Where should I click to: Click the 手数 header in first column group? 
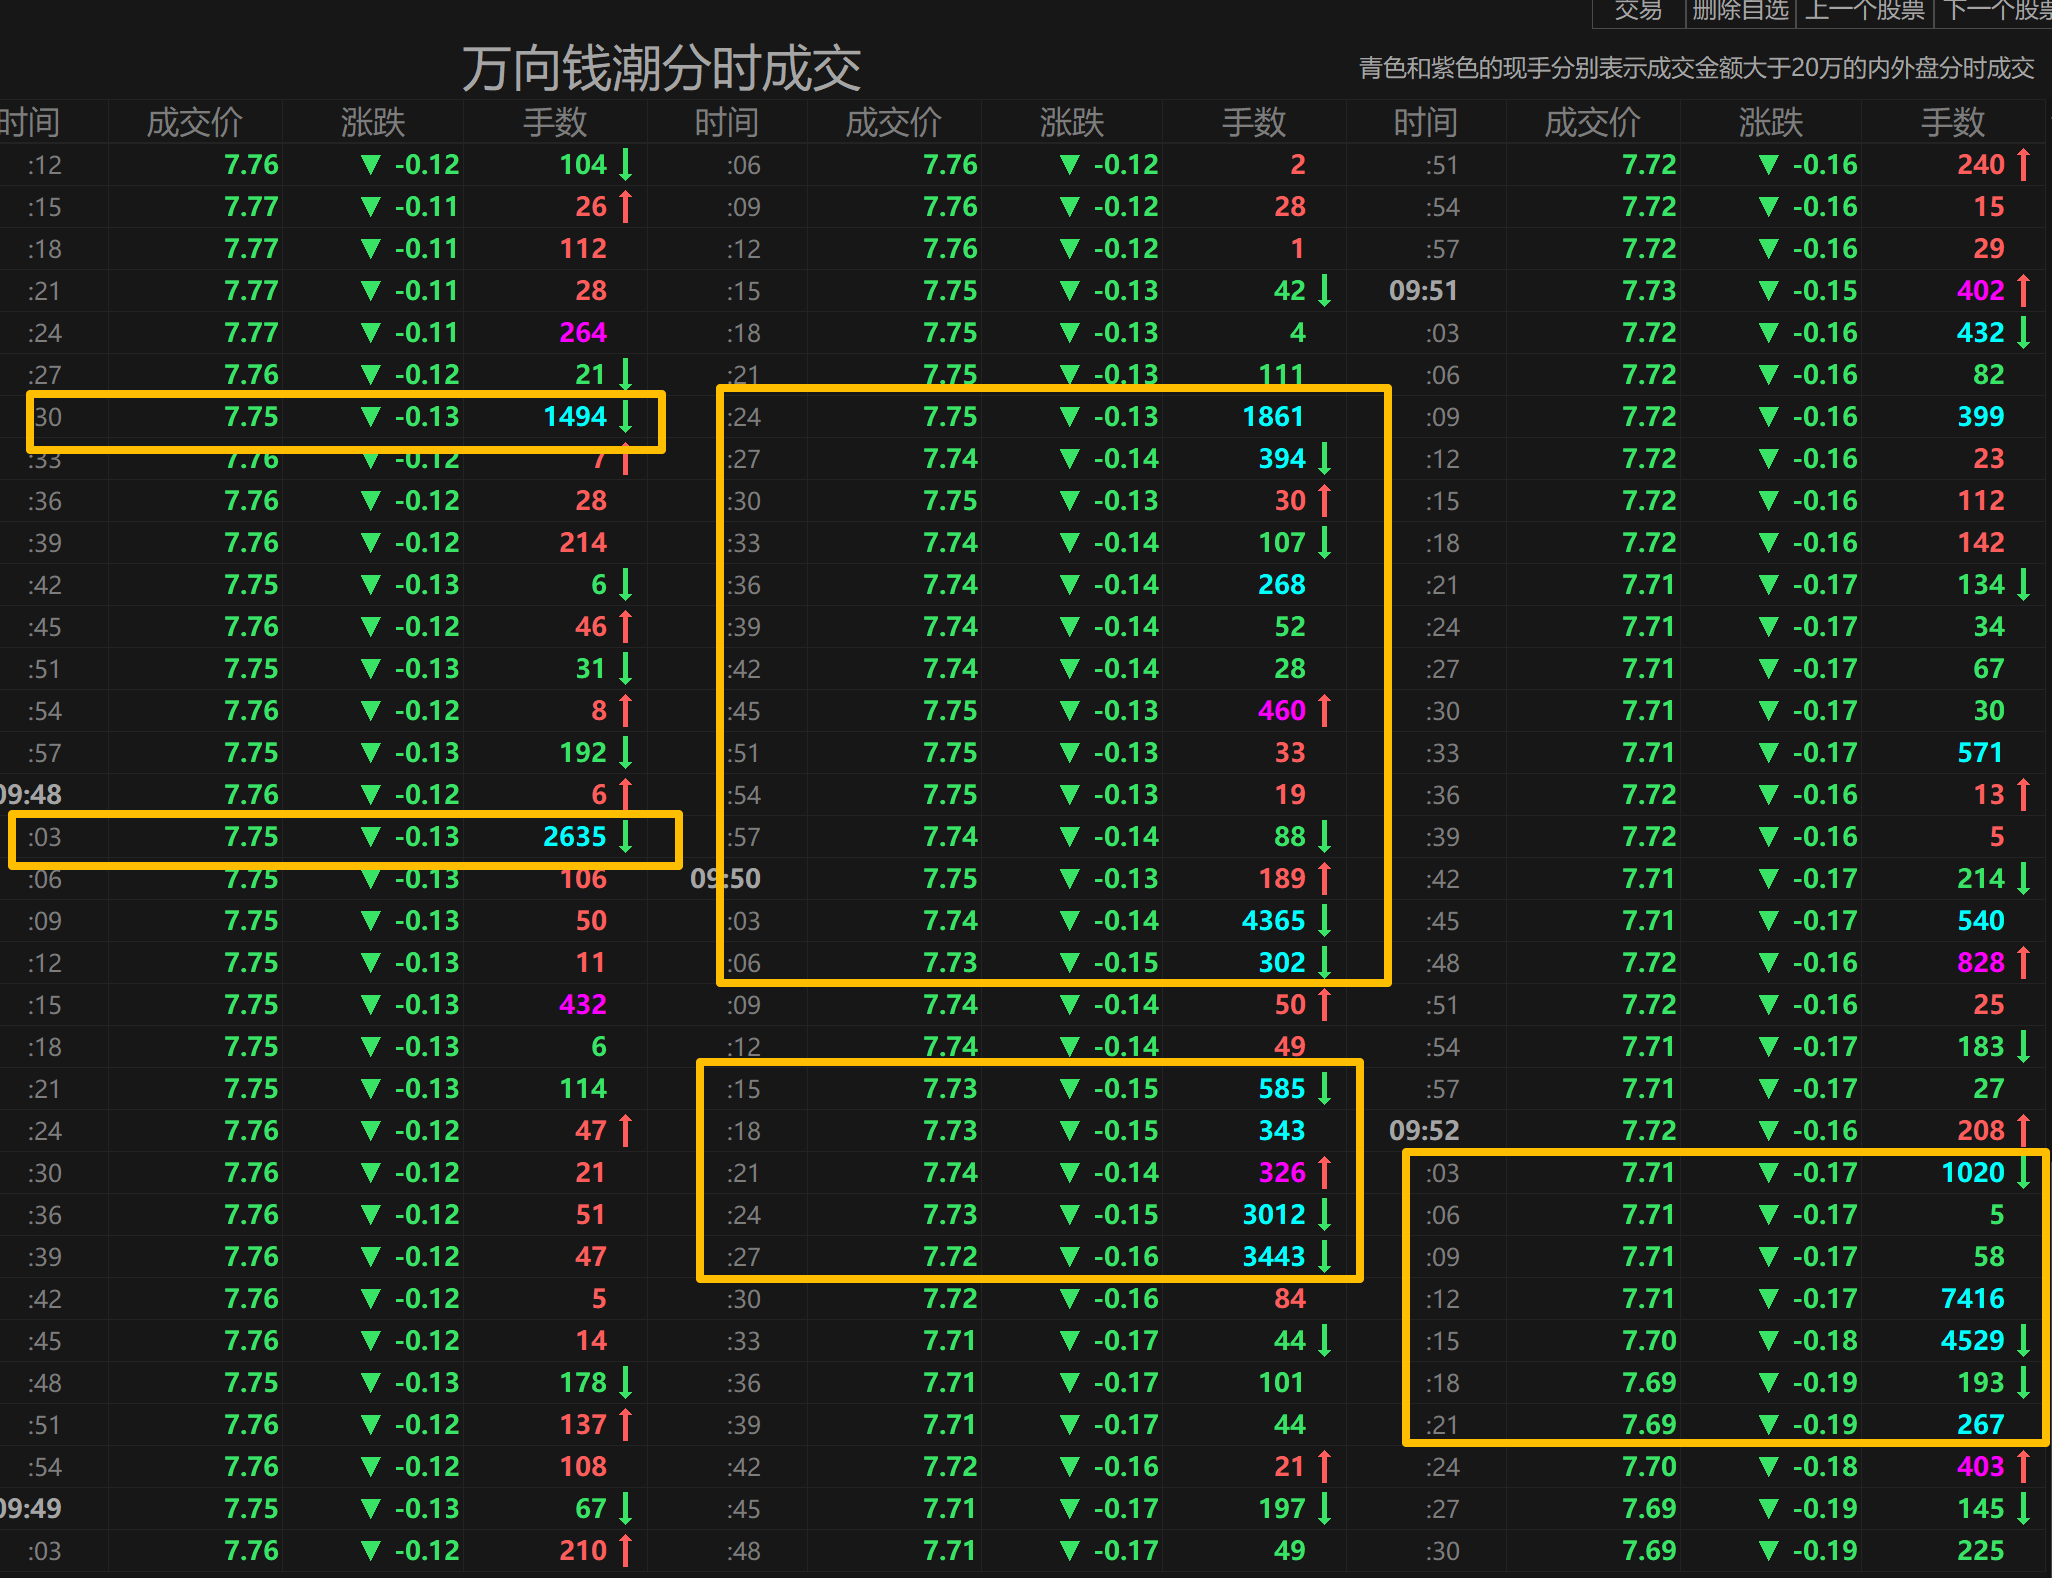click(555, 122)
